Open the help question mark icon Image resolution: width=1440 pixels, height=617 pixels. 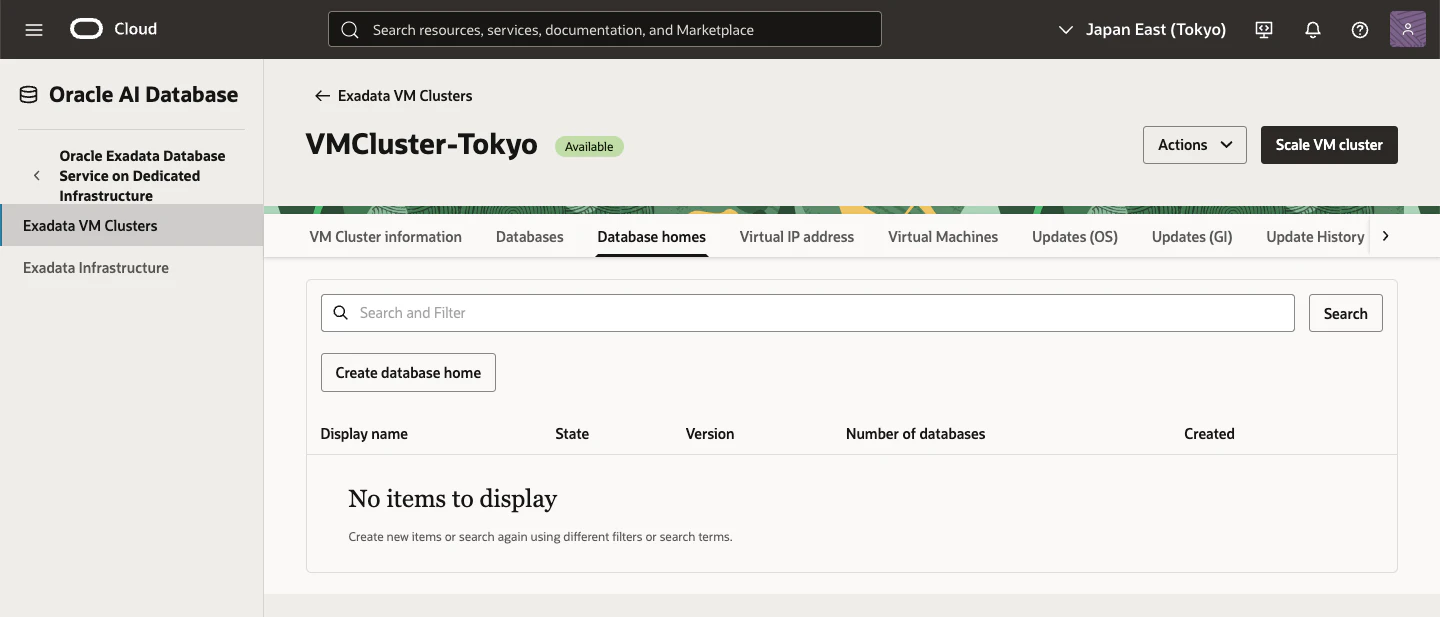[1360, 30]
